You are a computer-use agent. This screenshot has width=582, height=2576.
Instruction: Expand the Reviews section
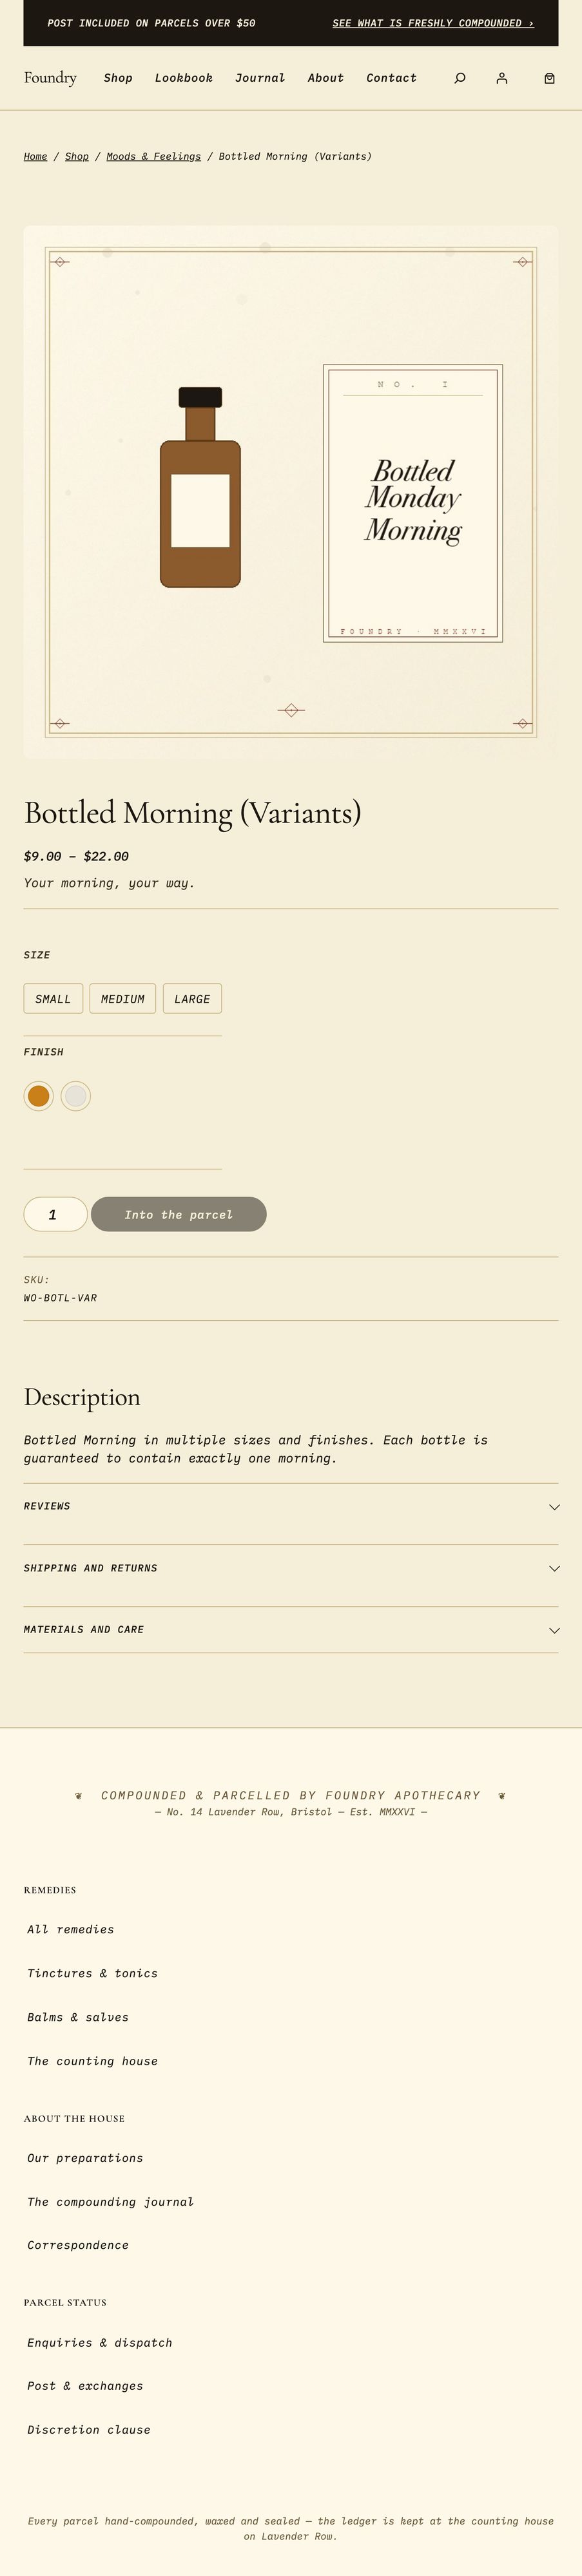[x=290, y=1506]
